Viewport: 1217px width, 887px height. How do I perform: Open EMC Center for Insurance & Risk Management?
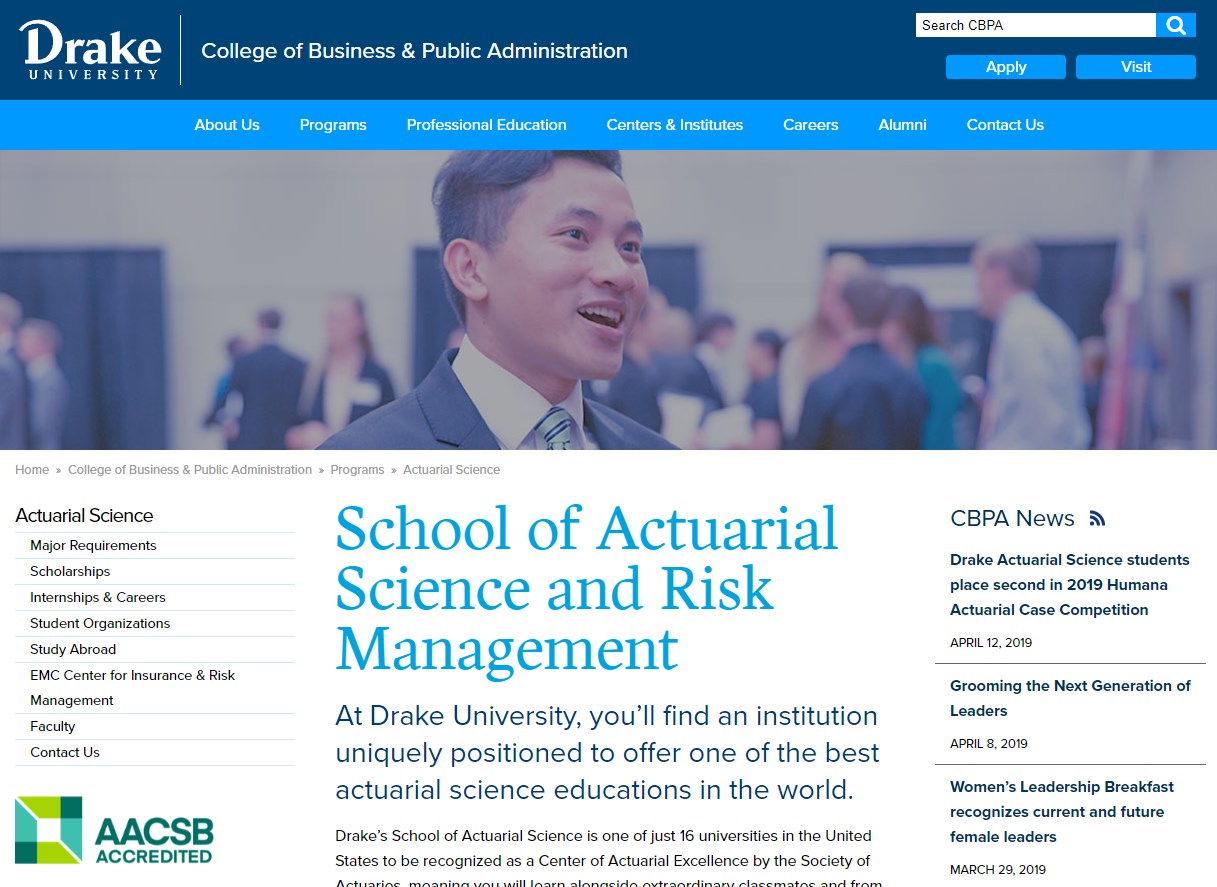pyautogui.click(x=132, y=688)
